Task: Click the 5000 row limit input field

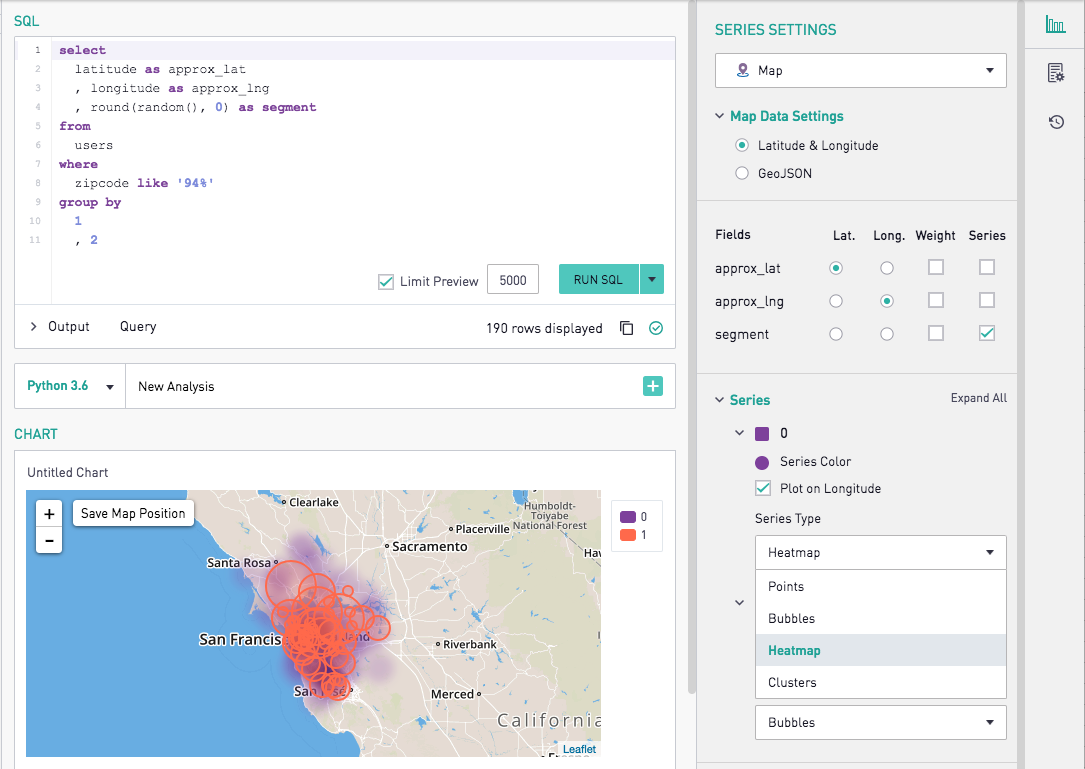Action: [512, 281]
